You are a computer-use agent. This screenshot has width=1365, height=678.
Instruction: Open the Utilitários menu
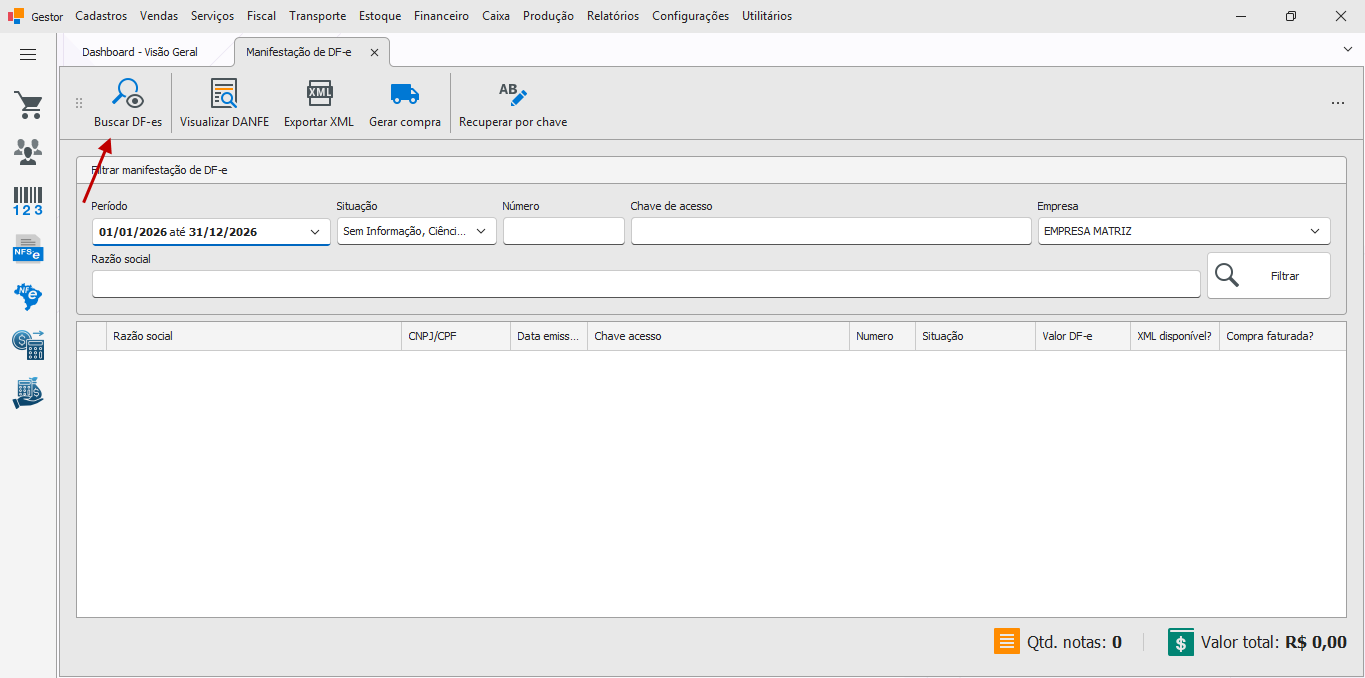tap(767, 16)
